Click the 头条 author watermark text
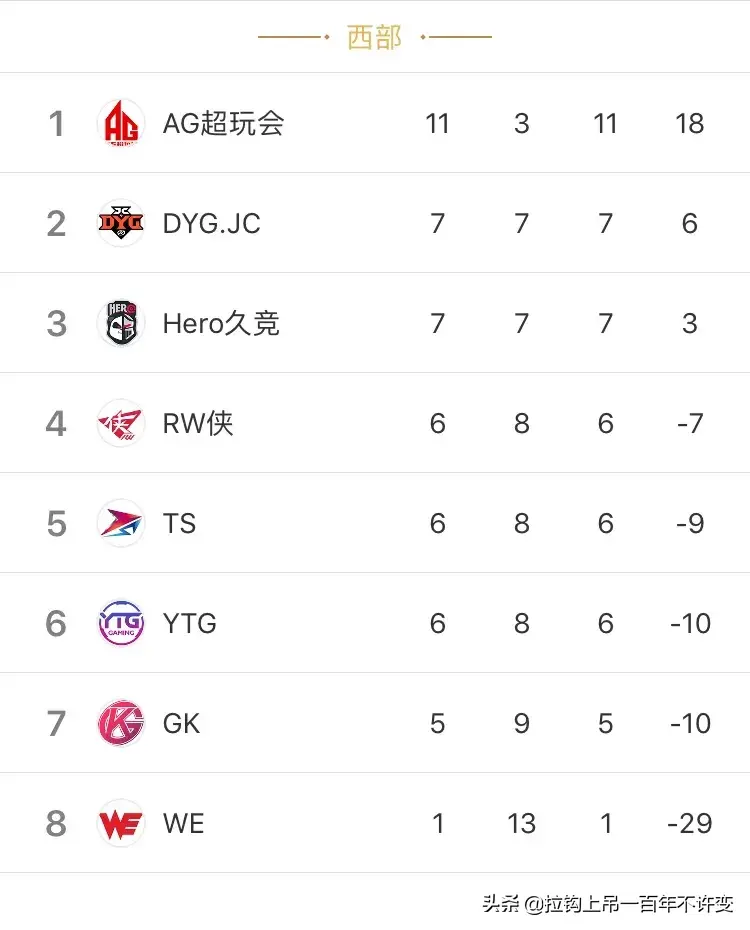The image size is (750, 930). [x=607, y=904]
